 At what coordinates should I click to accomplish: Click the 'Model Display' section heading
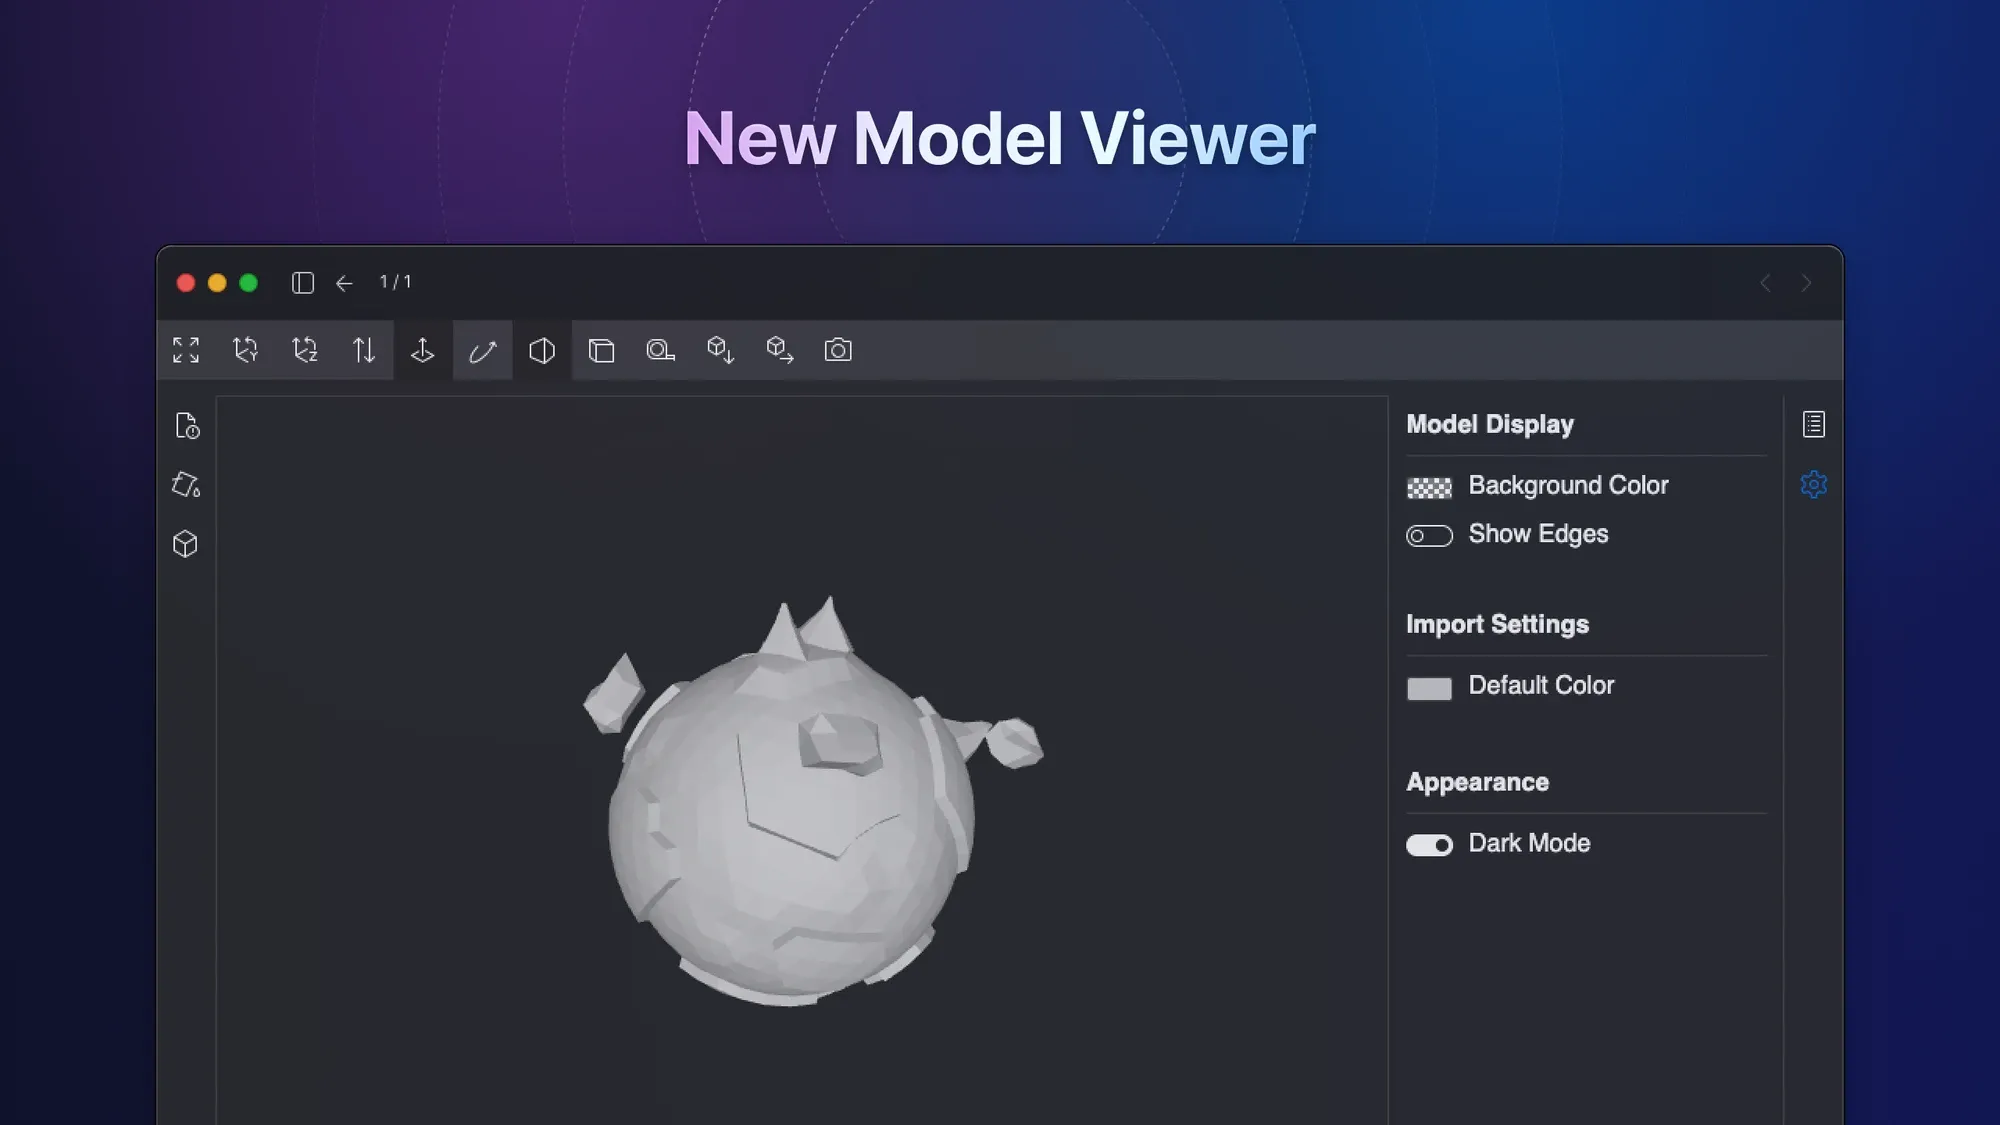coord(1490,424)
